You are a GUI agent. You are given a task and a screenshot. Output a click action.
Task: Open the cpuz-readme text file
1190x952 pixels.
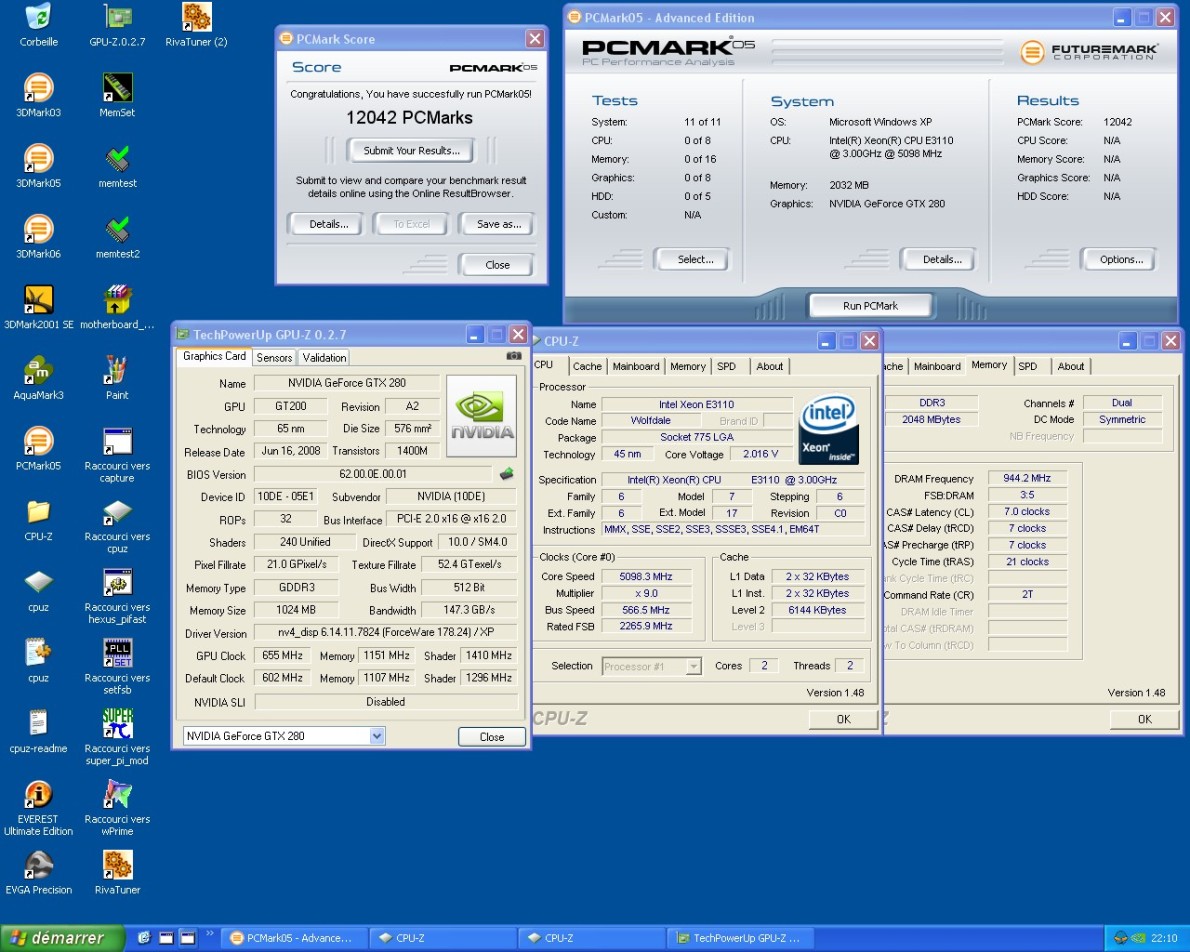click(x=38, y=731)
